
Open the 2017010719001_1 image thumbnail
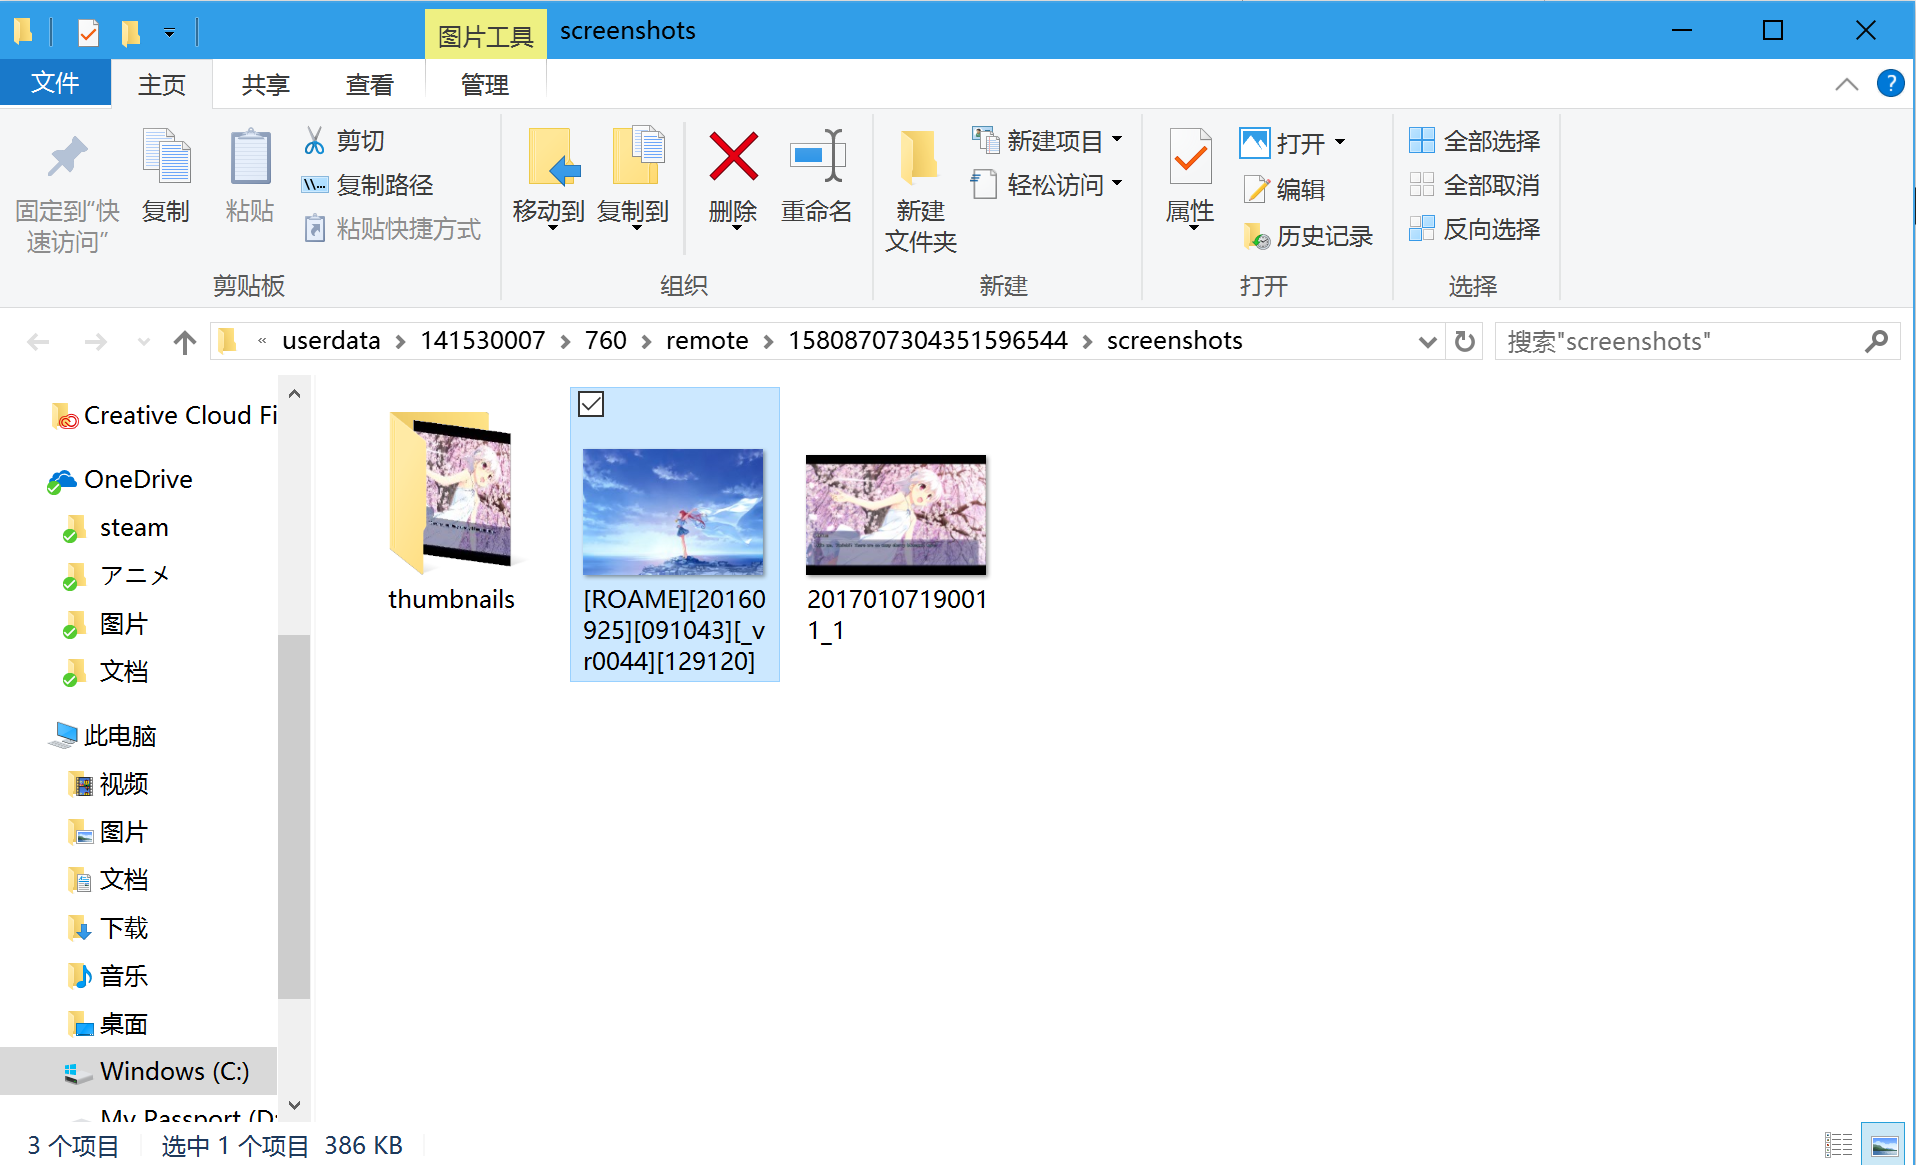click(x=895, y=514)
